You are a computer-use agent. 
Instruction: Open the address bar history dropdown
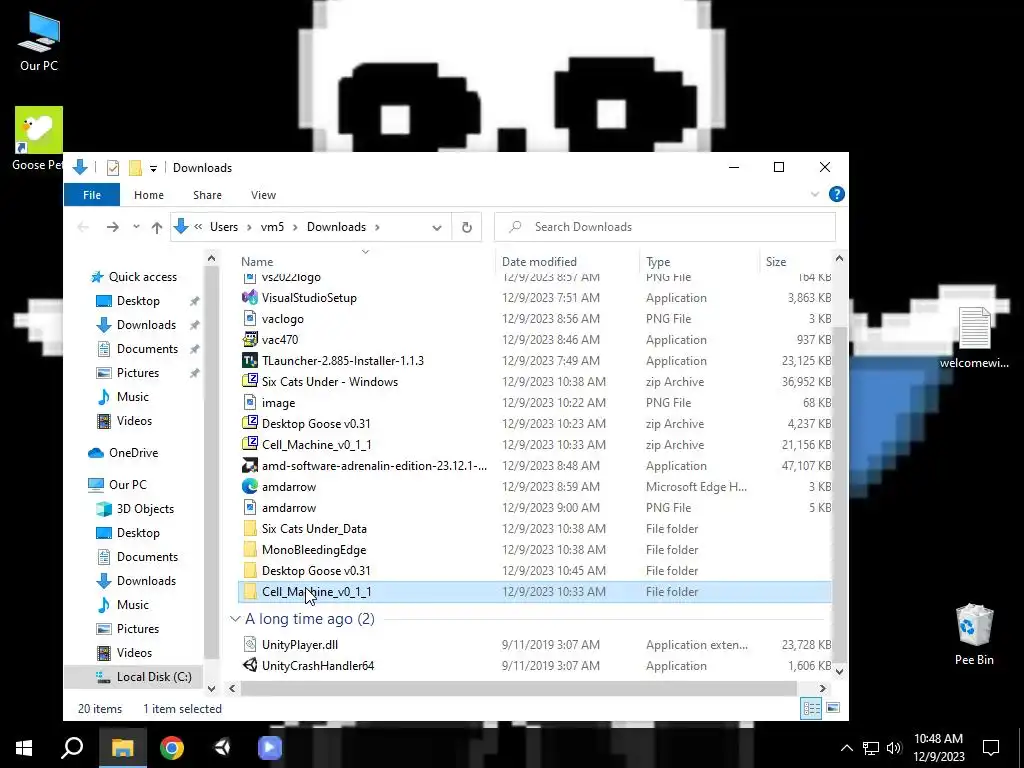click(437, 227)
